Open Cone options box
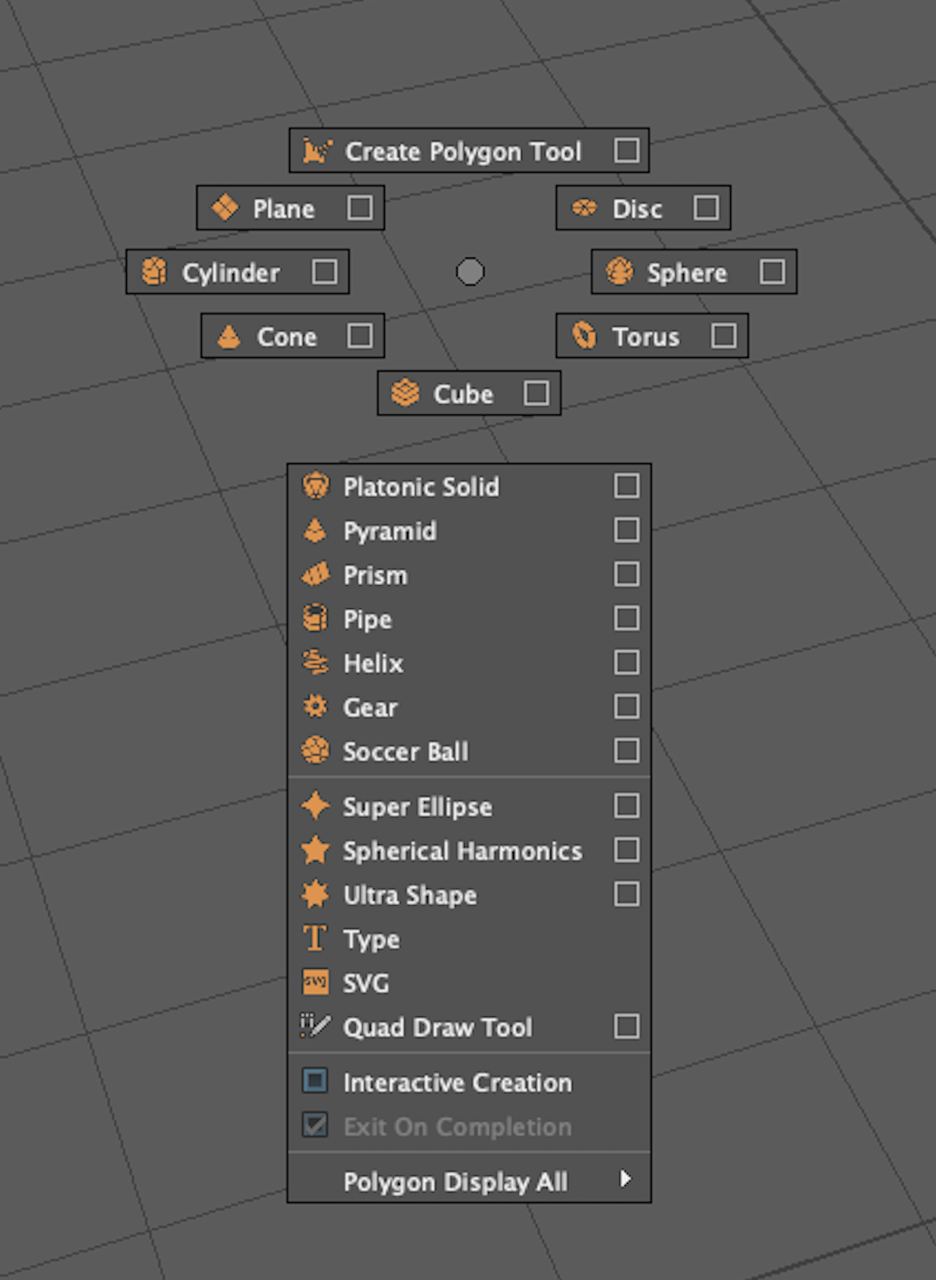This screenshot has height=1280, width=936. [x=360, y=335]
